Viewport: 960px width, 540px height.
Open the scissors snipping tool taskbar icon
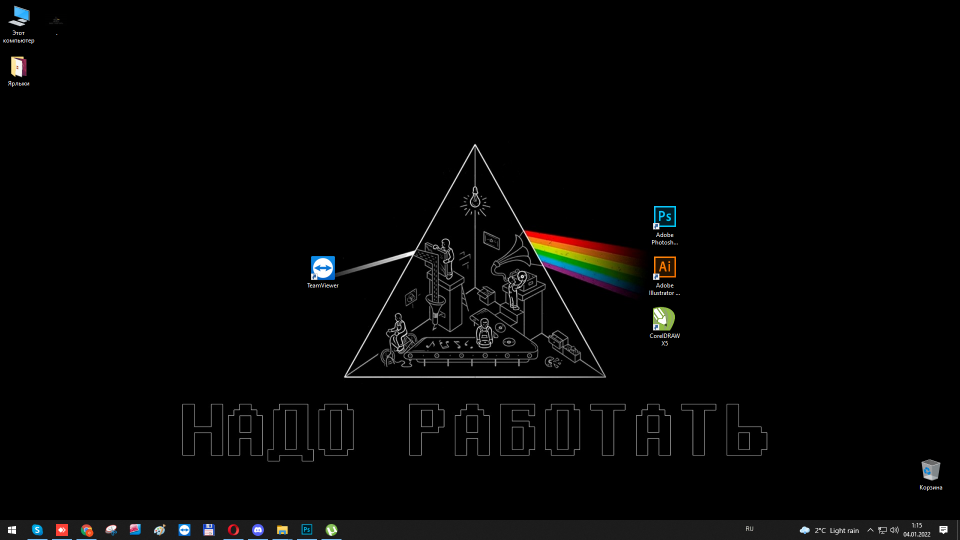[x=111, y=530]
